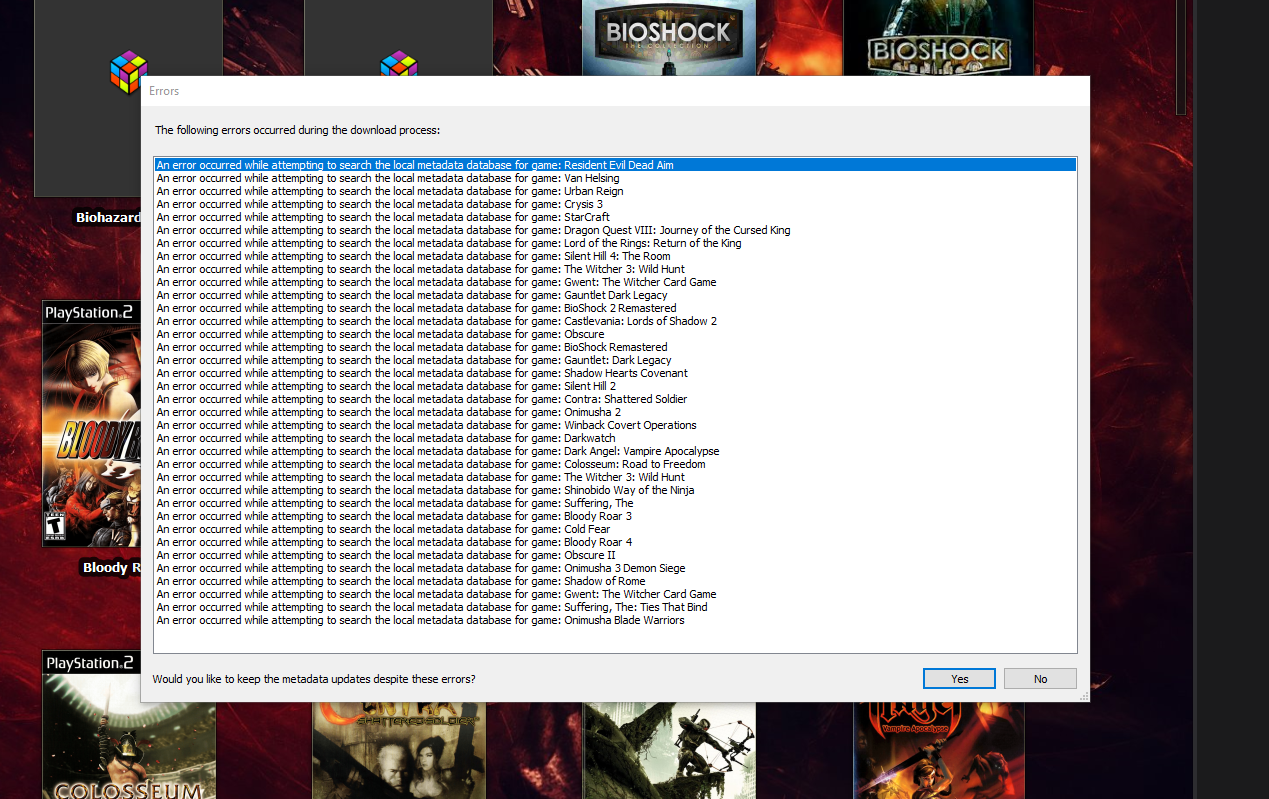Select the Cold Fear error row

point(615,529)
